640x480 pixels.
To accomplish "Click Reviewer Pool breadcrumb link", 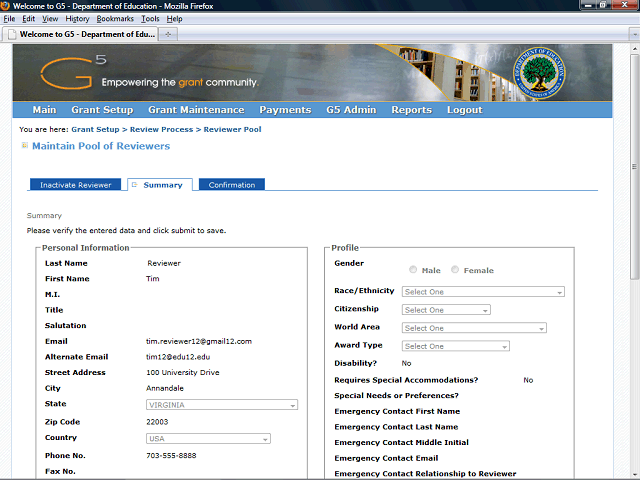I will click(232, 129).
